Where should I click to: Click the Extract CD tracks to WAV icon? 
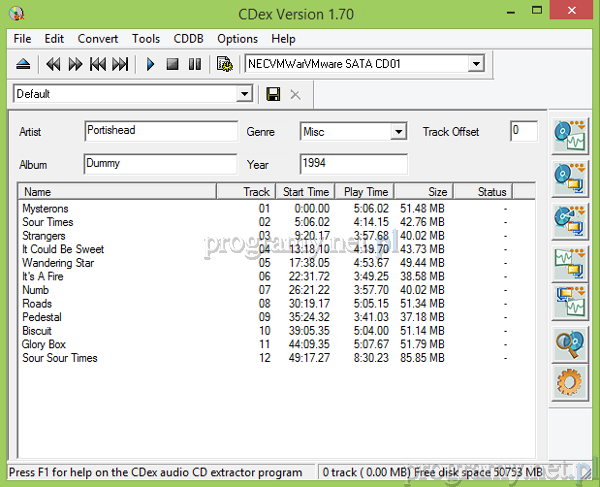568,137
